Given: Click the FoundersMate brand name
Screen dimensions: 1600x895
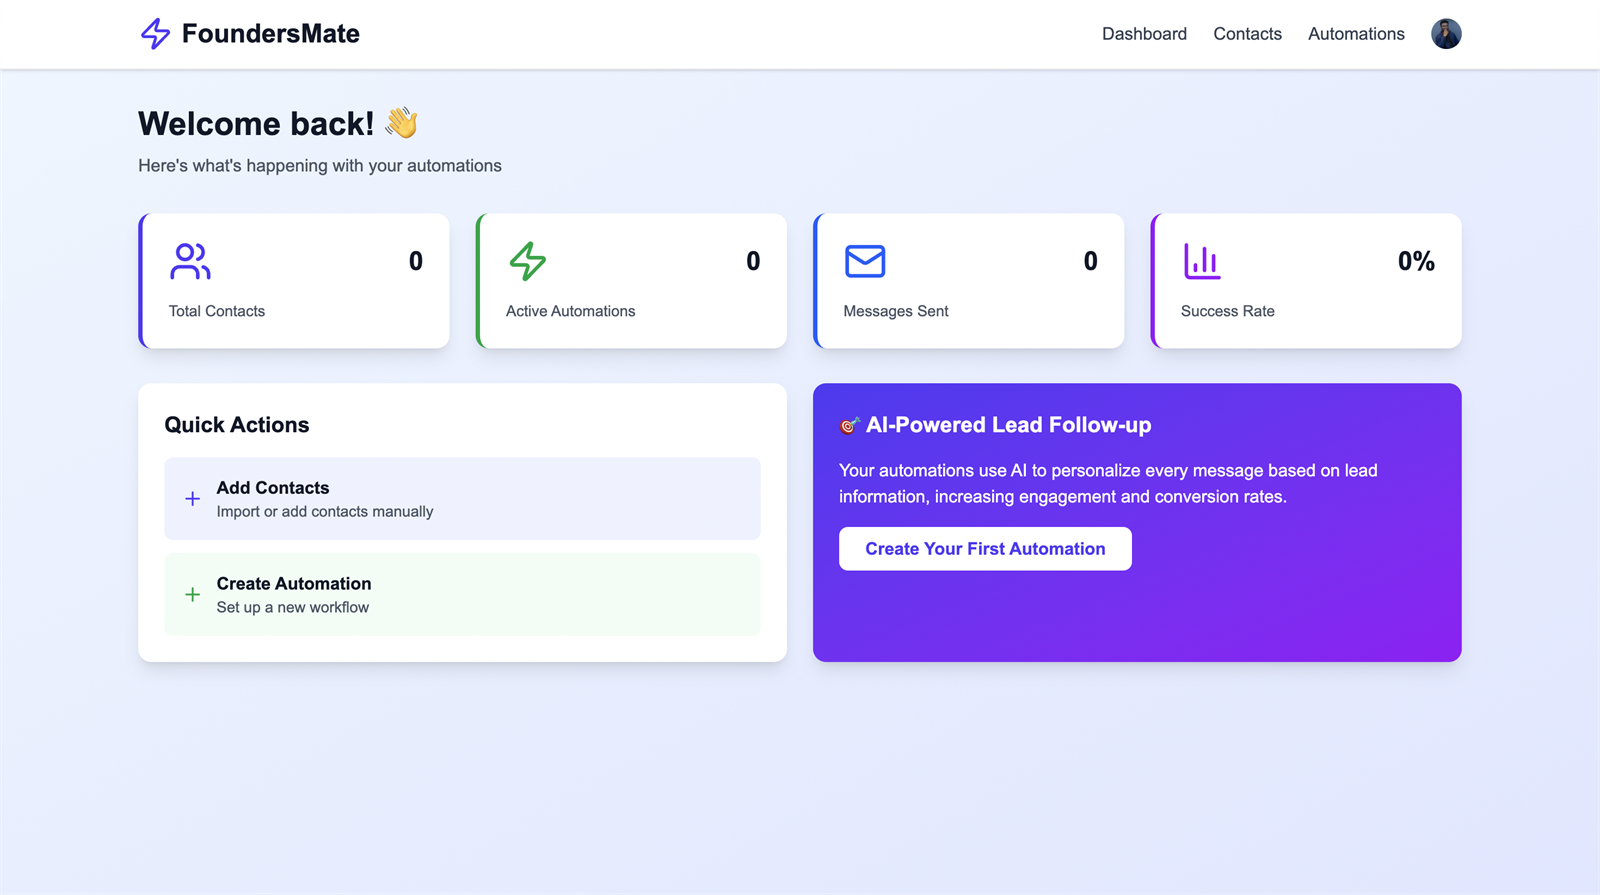Looking at the screenshot, I should (271, 34).
